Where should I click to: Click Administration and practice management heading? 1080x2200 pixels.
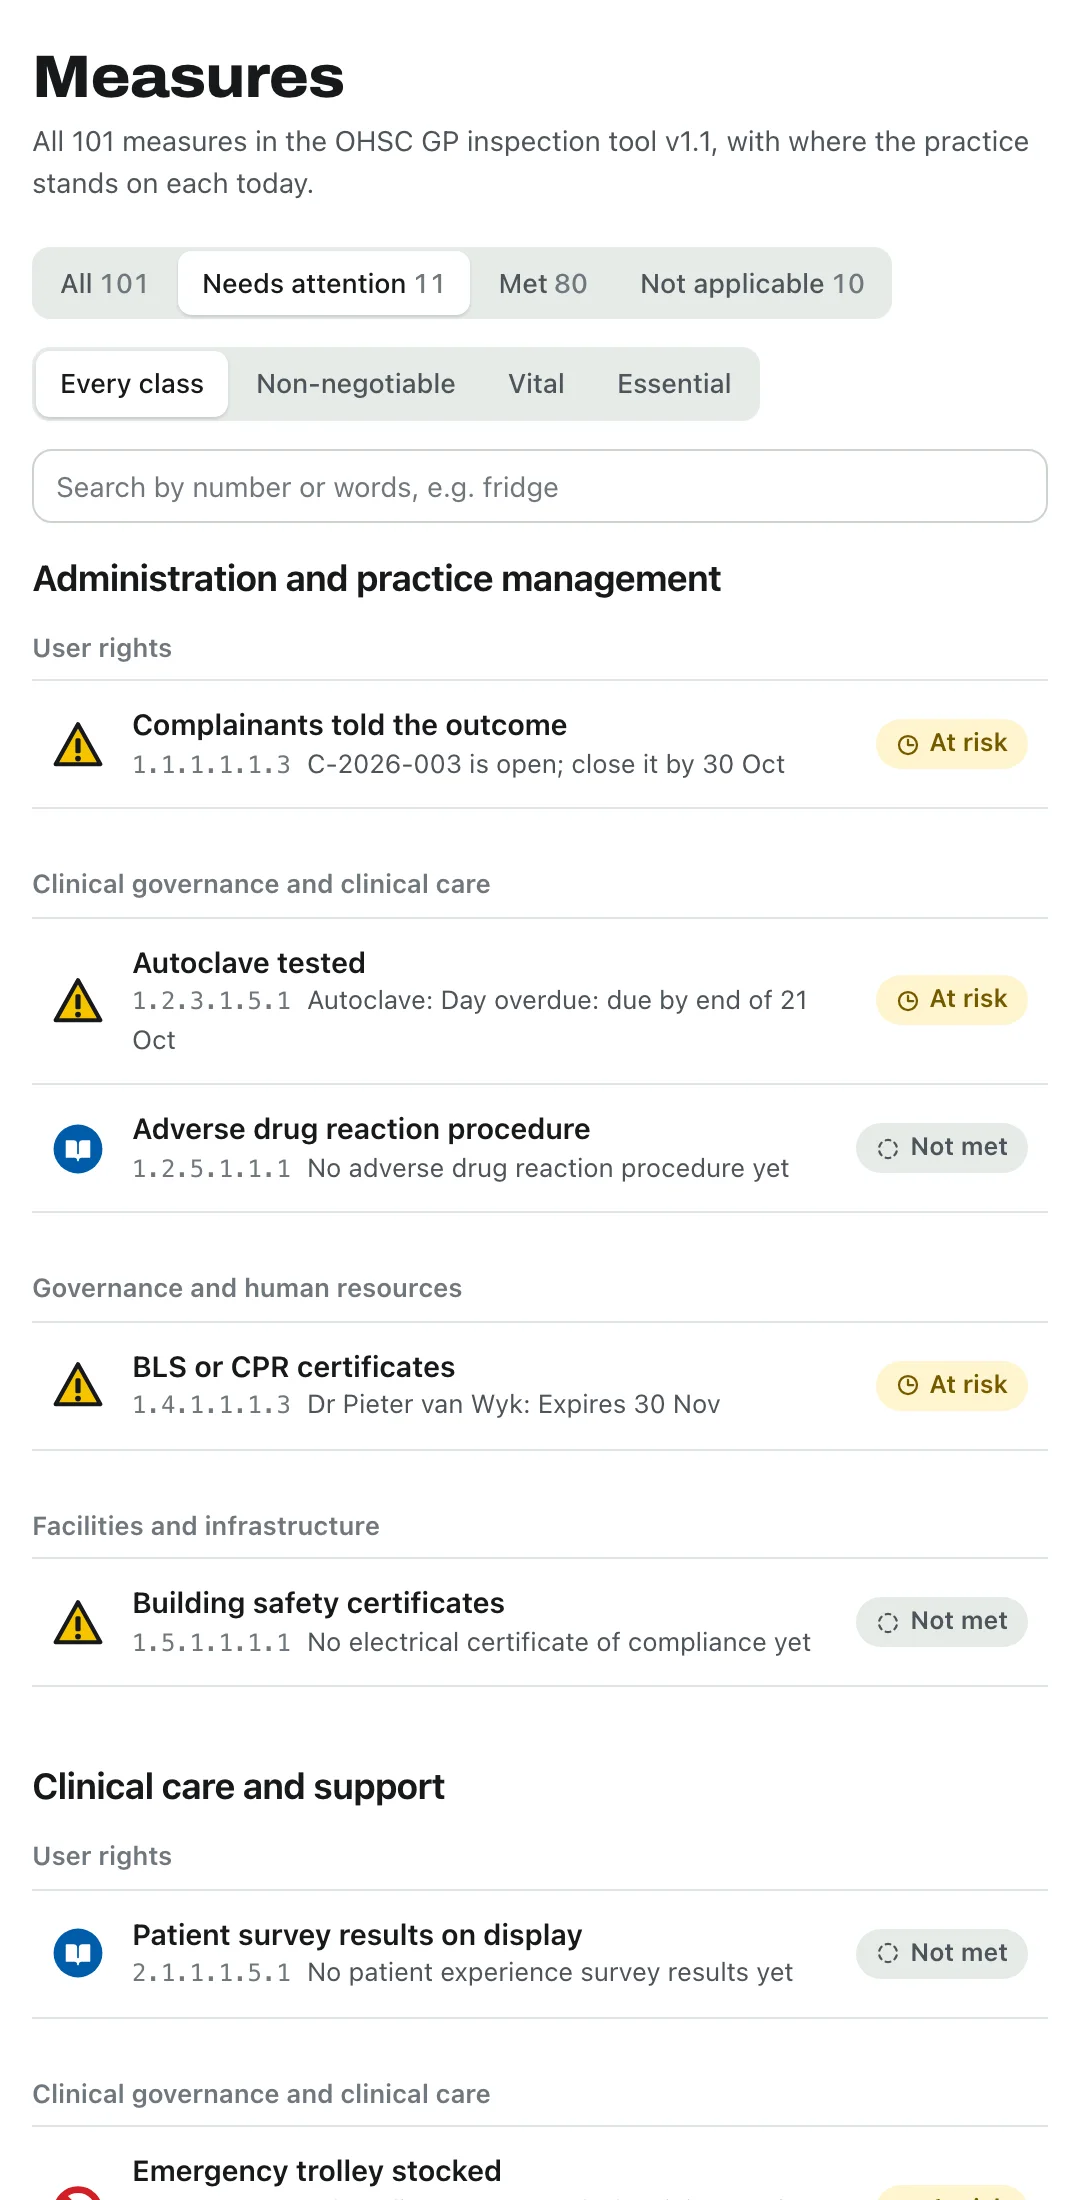377,579
